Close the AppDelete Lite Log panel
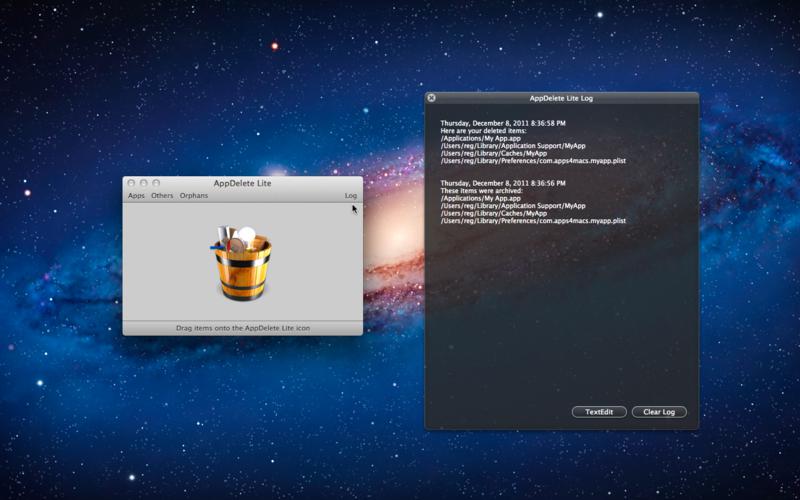The image size is (800, 500). point(431,98)
